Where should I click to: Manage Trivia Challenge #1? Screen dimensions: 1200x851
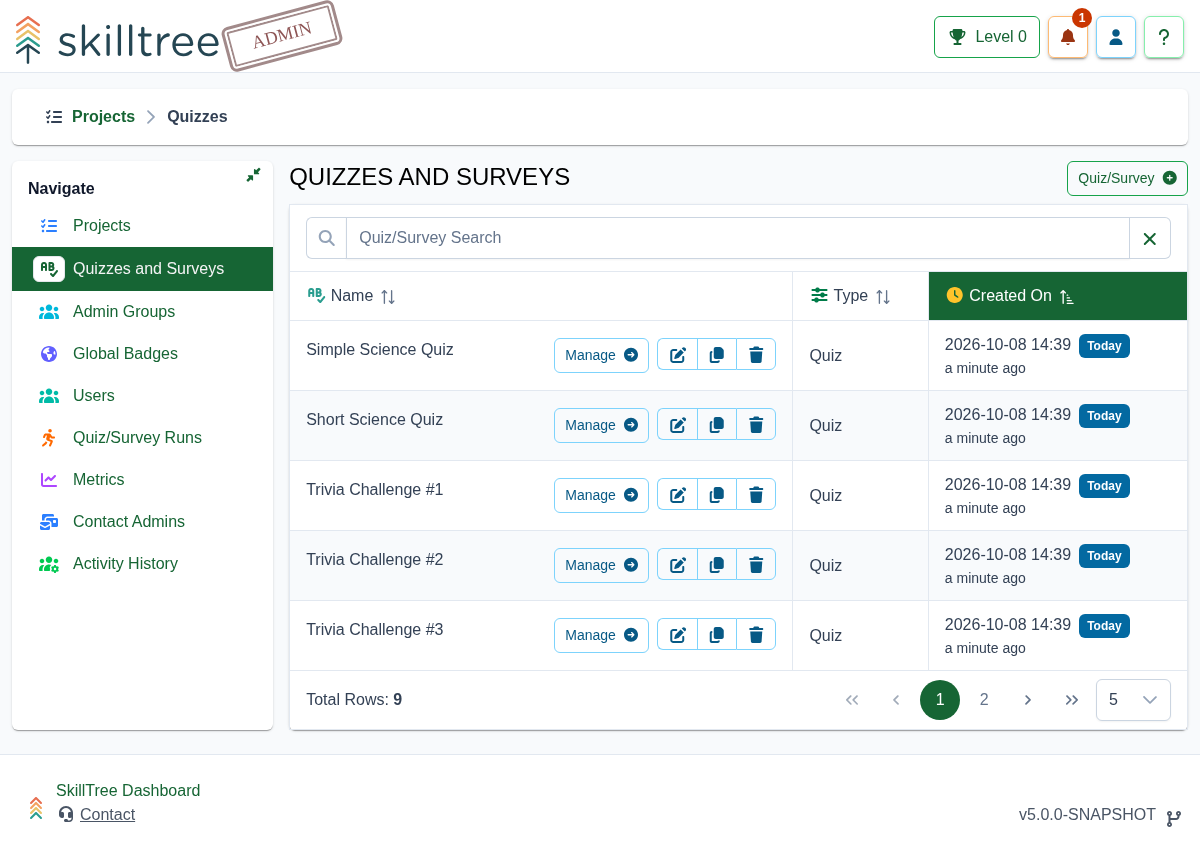point(601,495)
